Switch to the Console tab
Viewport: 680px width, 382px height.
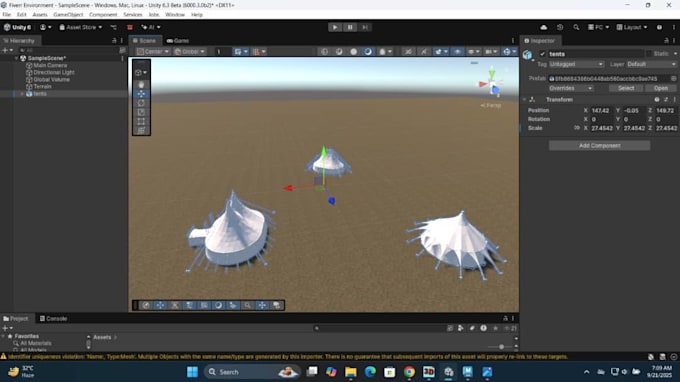coord(53,319)
